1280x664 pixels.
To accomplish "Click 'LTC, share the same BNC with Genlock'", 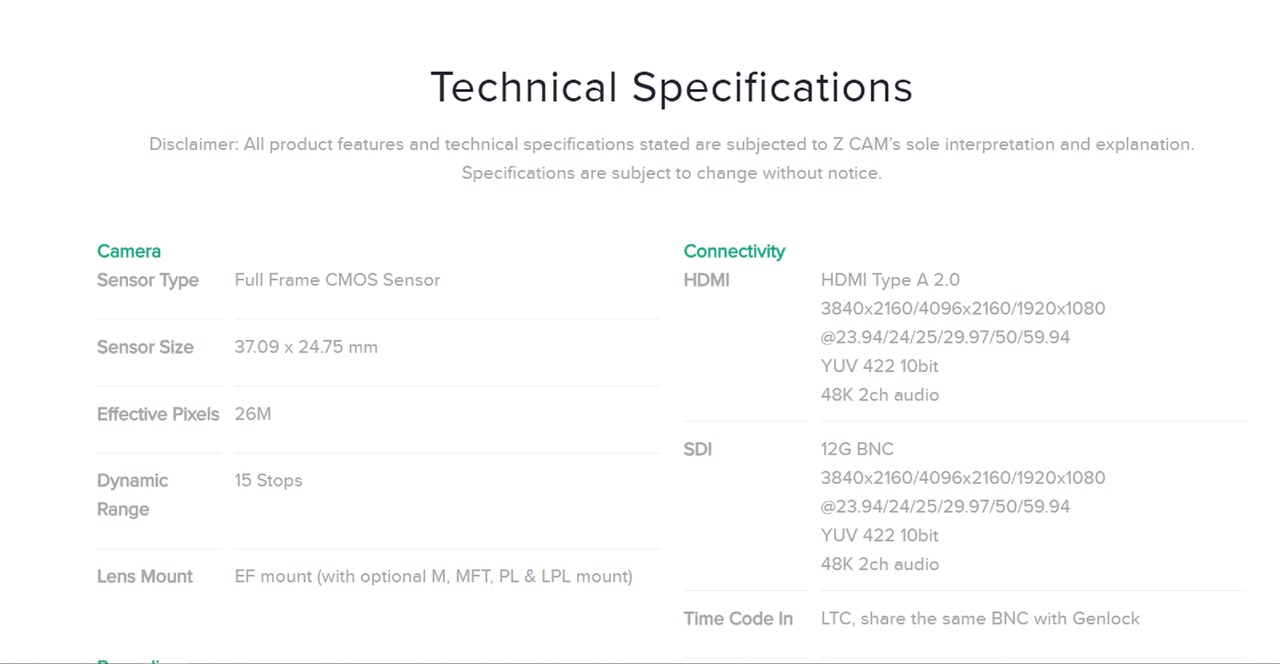I will pos(980,619).
